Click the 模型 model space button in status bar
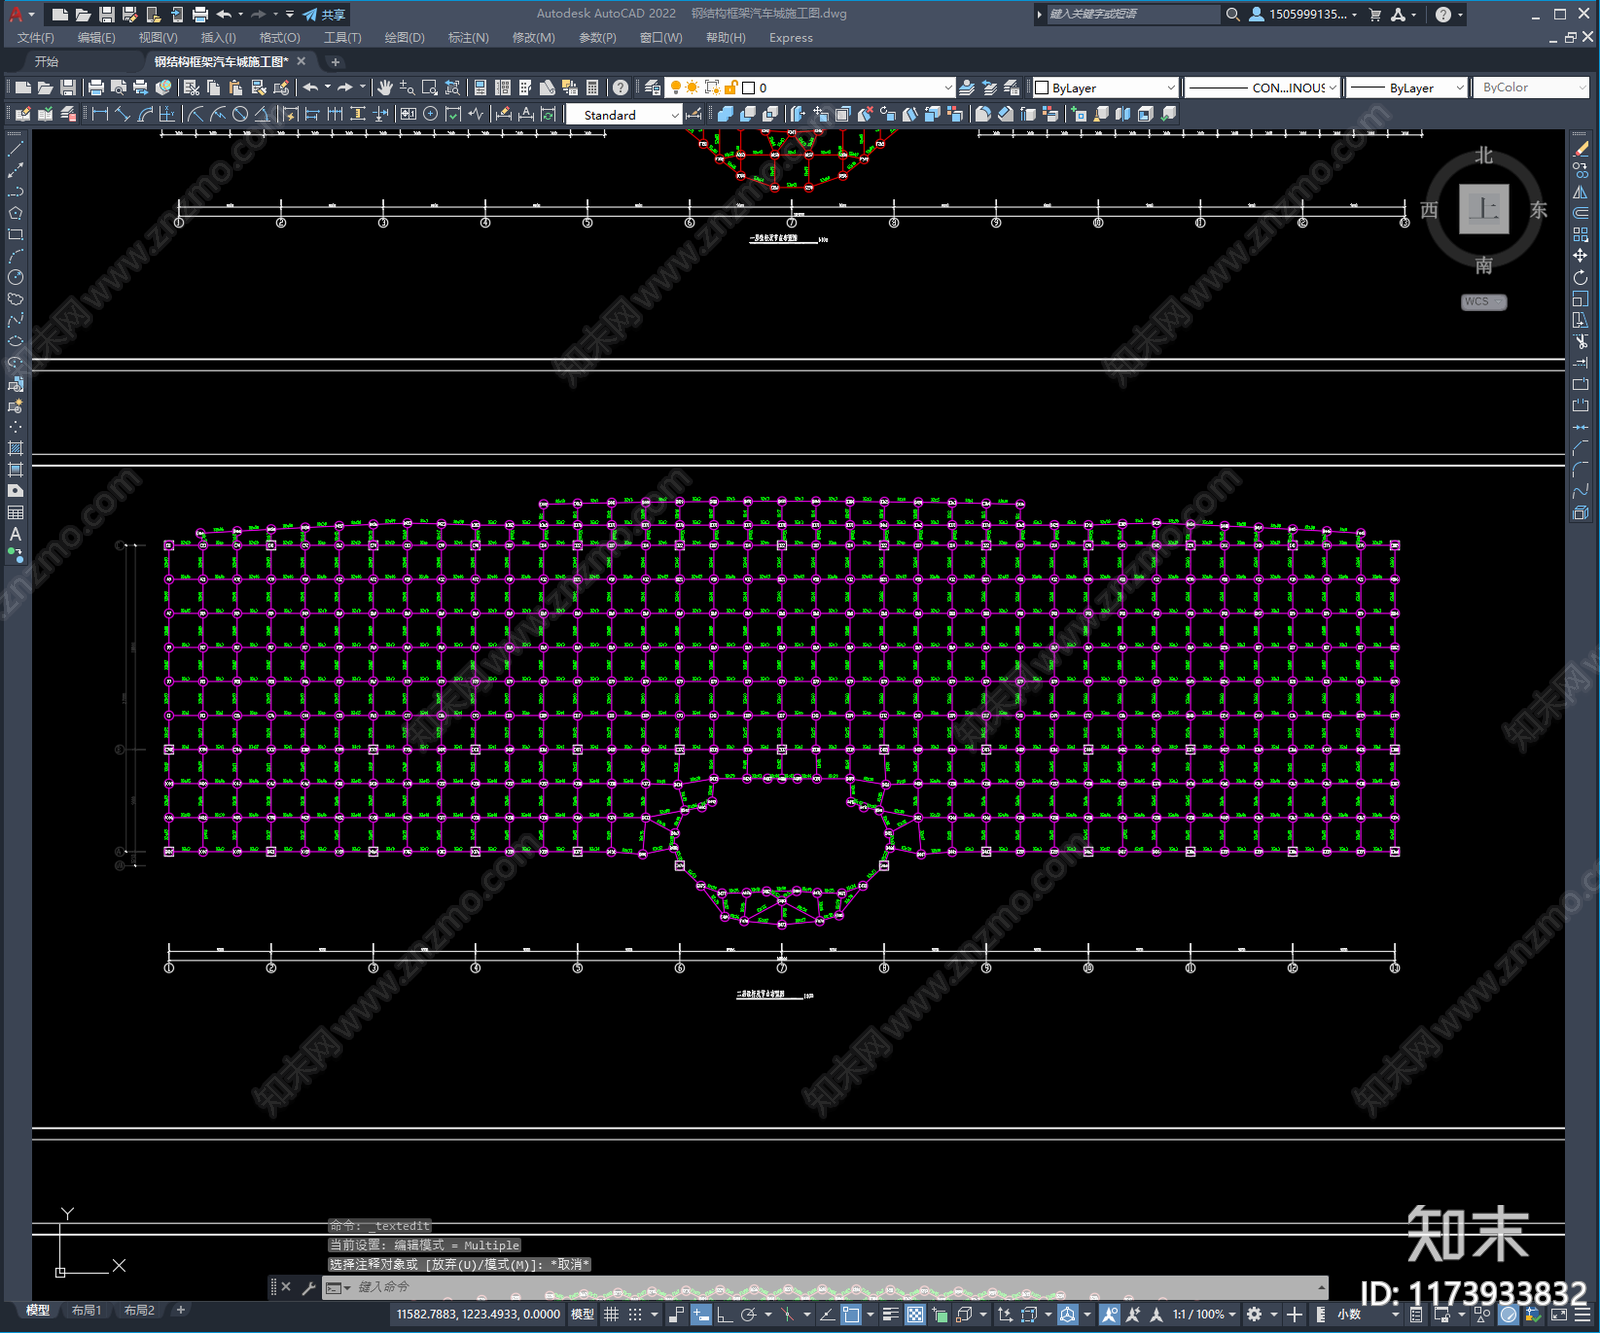This screenshot has height=1333, width=1600. [x=582, y=1314]
